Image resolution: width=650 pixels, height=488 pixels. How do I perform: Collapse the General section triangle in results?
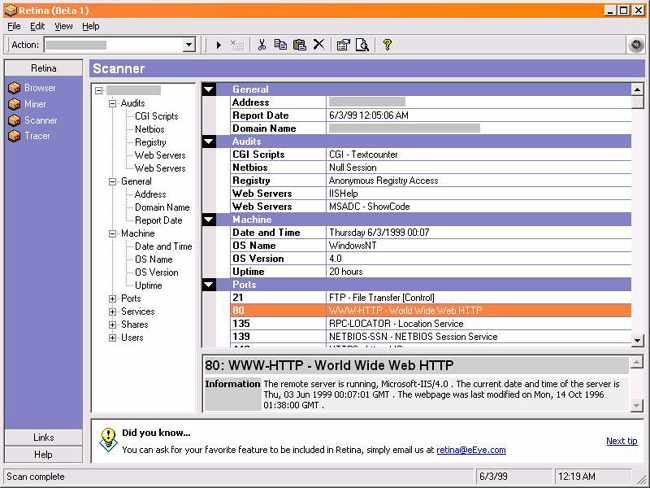click(x=209, y=89)
